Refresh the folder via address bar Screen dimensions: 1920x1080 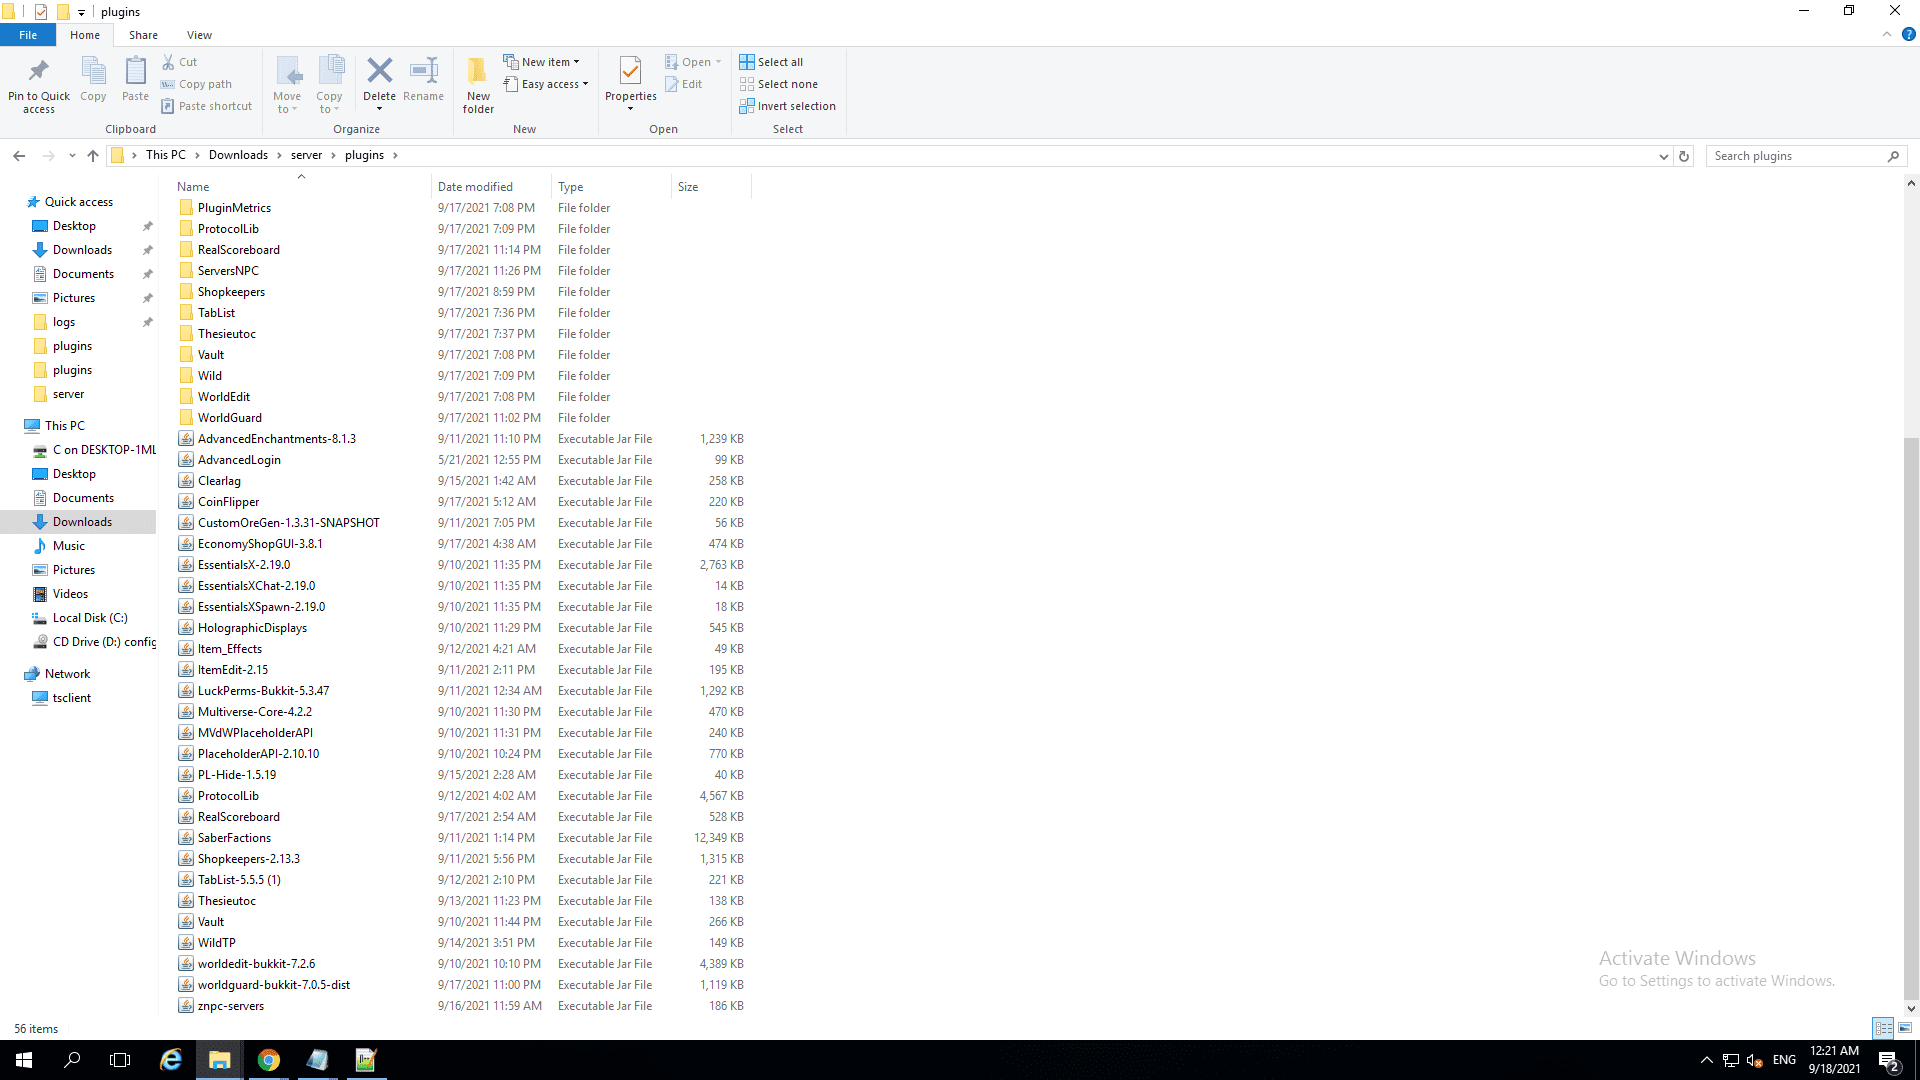click(1684, 156)
